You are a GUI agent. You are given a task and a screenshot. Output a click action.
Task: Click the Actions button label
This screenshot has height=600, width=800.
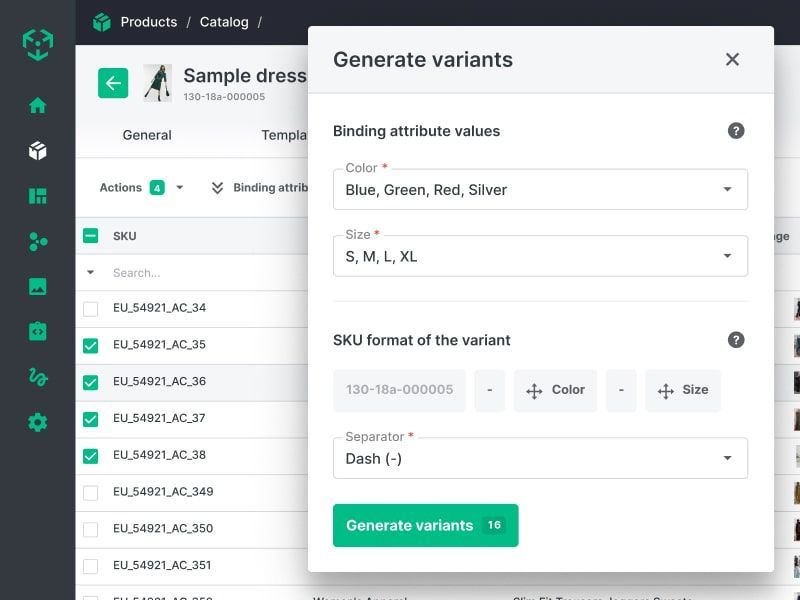[x=120, y=188]
